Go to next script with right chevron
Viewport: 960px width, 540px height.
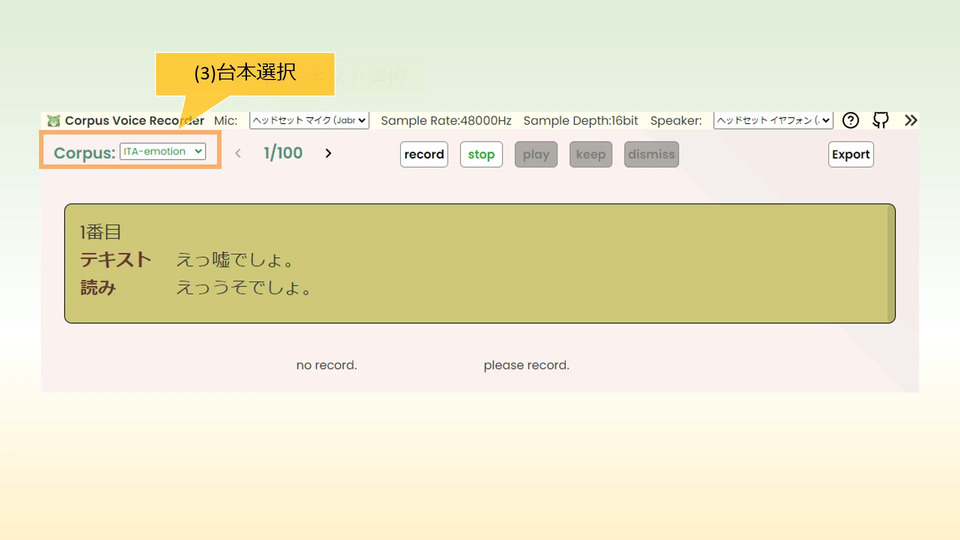click(329, 153)
